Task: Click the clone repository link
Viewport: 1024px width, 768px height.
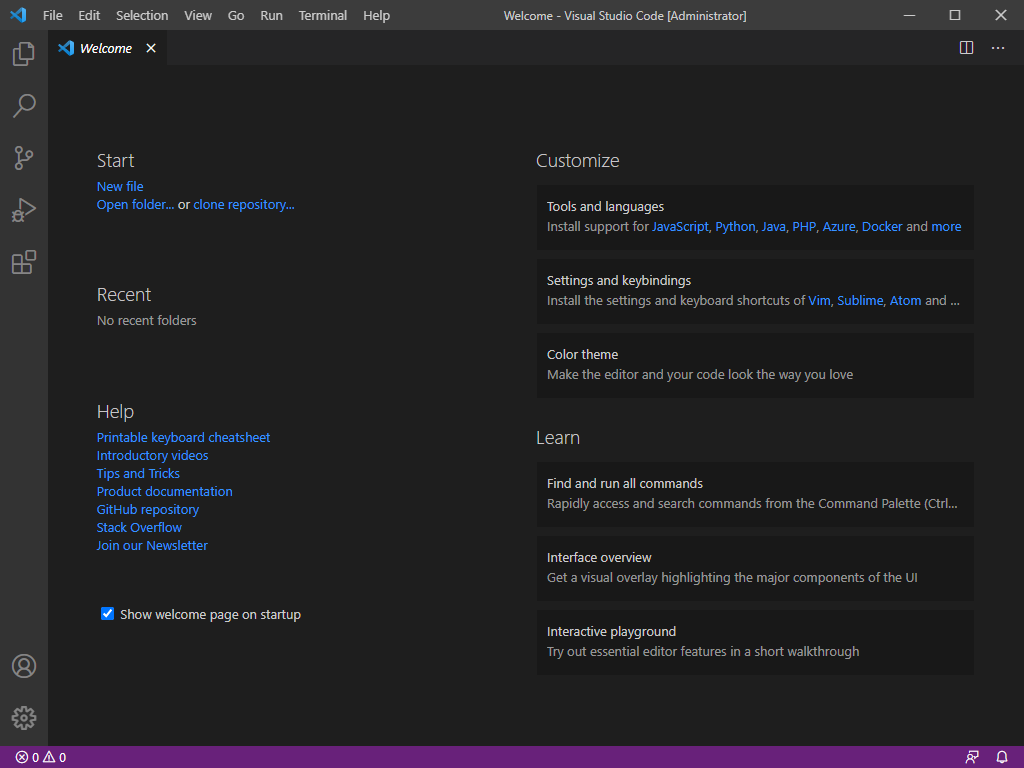Action: tap(243, 204)
